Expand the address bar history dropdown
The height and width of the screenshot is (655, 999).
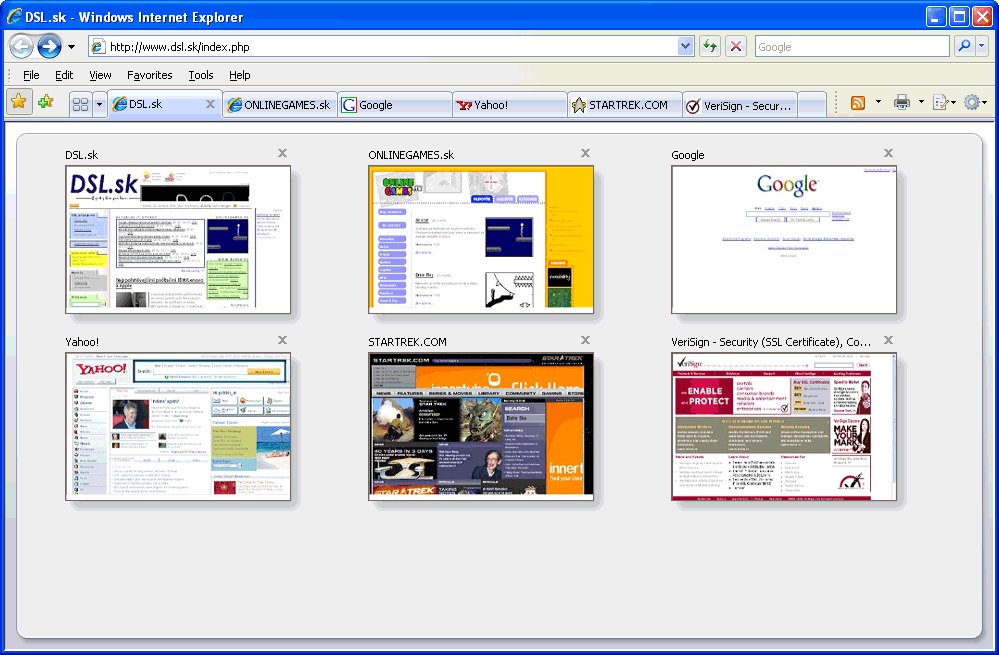(x=686, y=47)
